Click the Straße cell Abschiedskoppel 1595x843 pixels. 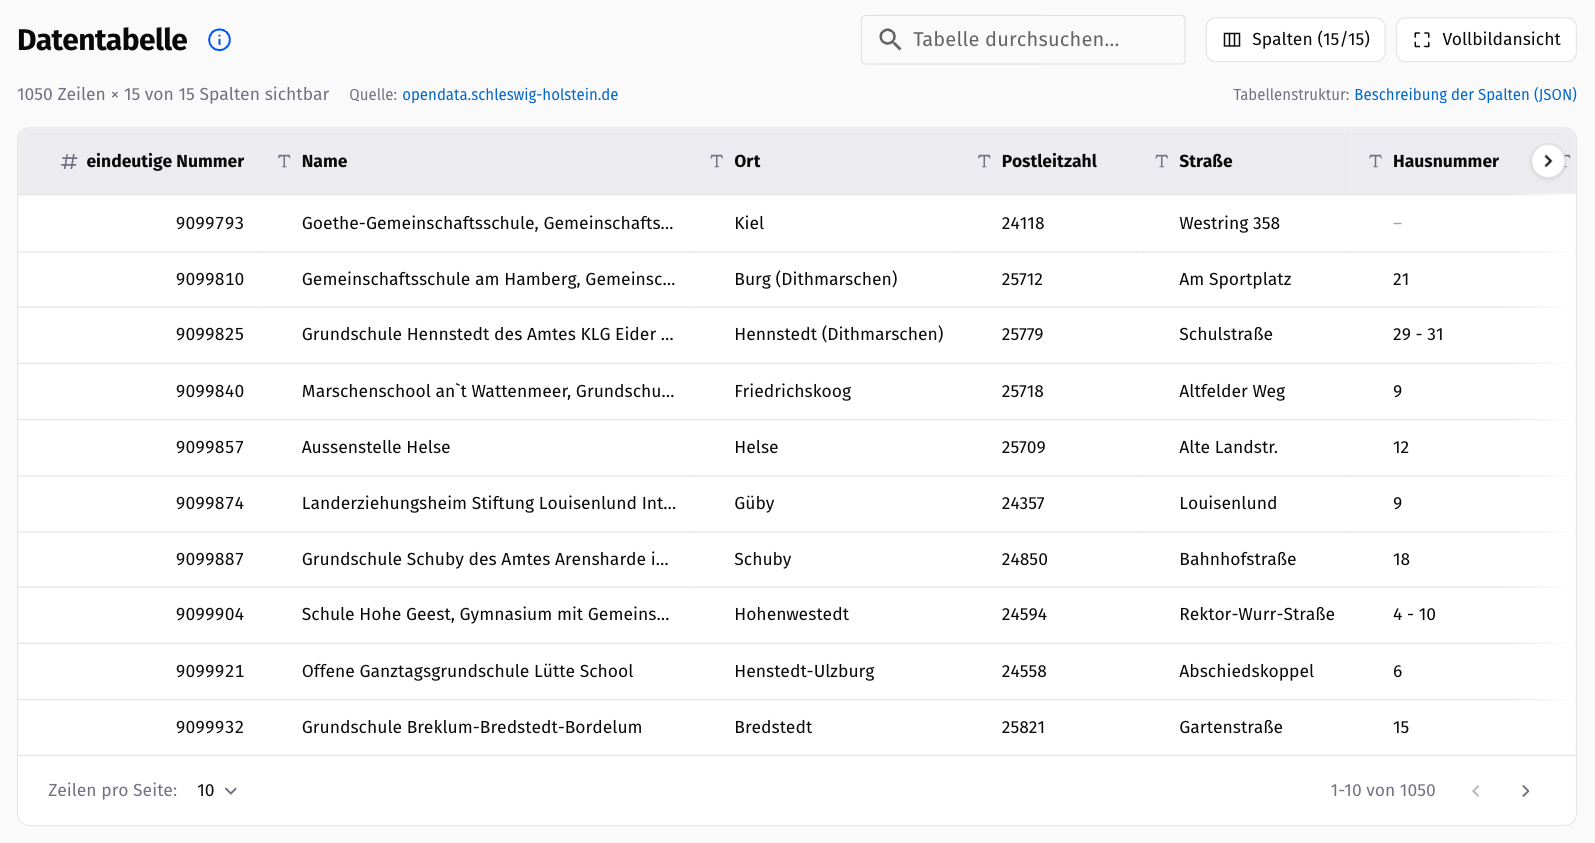[1247, 671]
